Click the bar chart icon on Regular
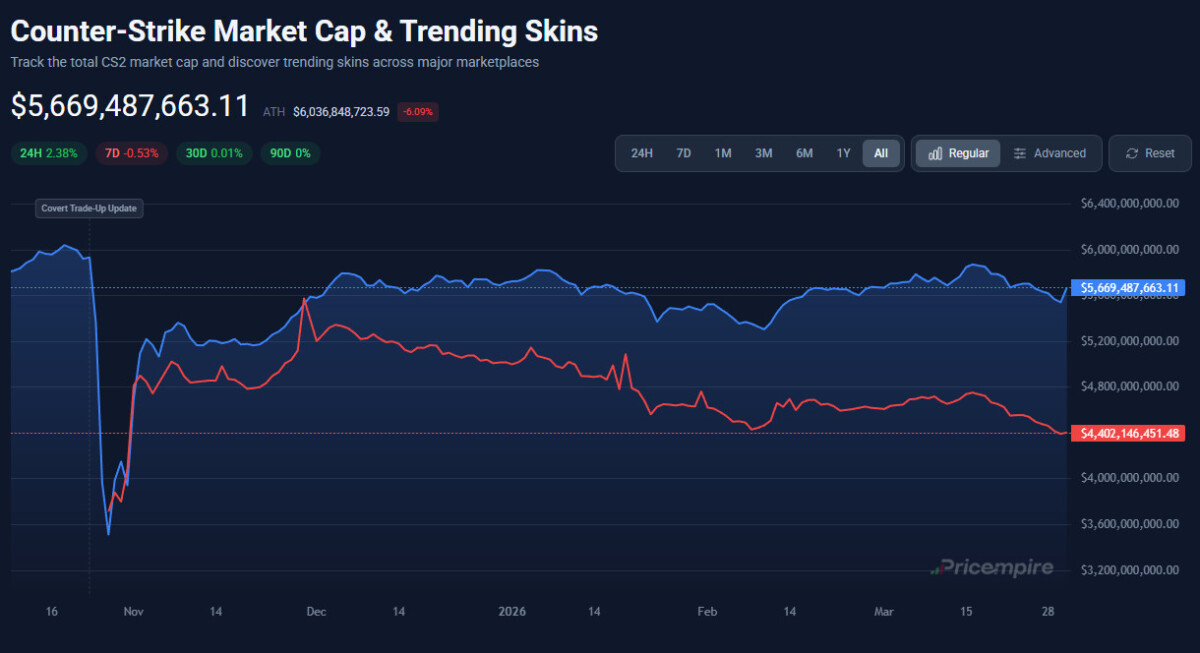Screen dimensions: 1200x653 tap(935, 154)
